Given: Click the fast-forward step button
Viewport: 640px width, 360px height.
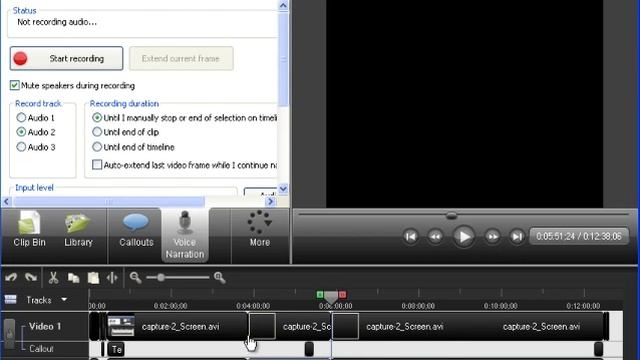Looking at the screenshot, I should point(493,237).
